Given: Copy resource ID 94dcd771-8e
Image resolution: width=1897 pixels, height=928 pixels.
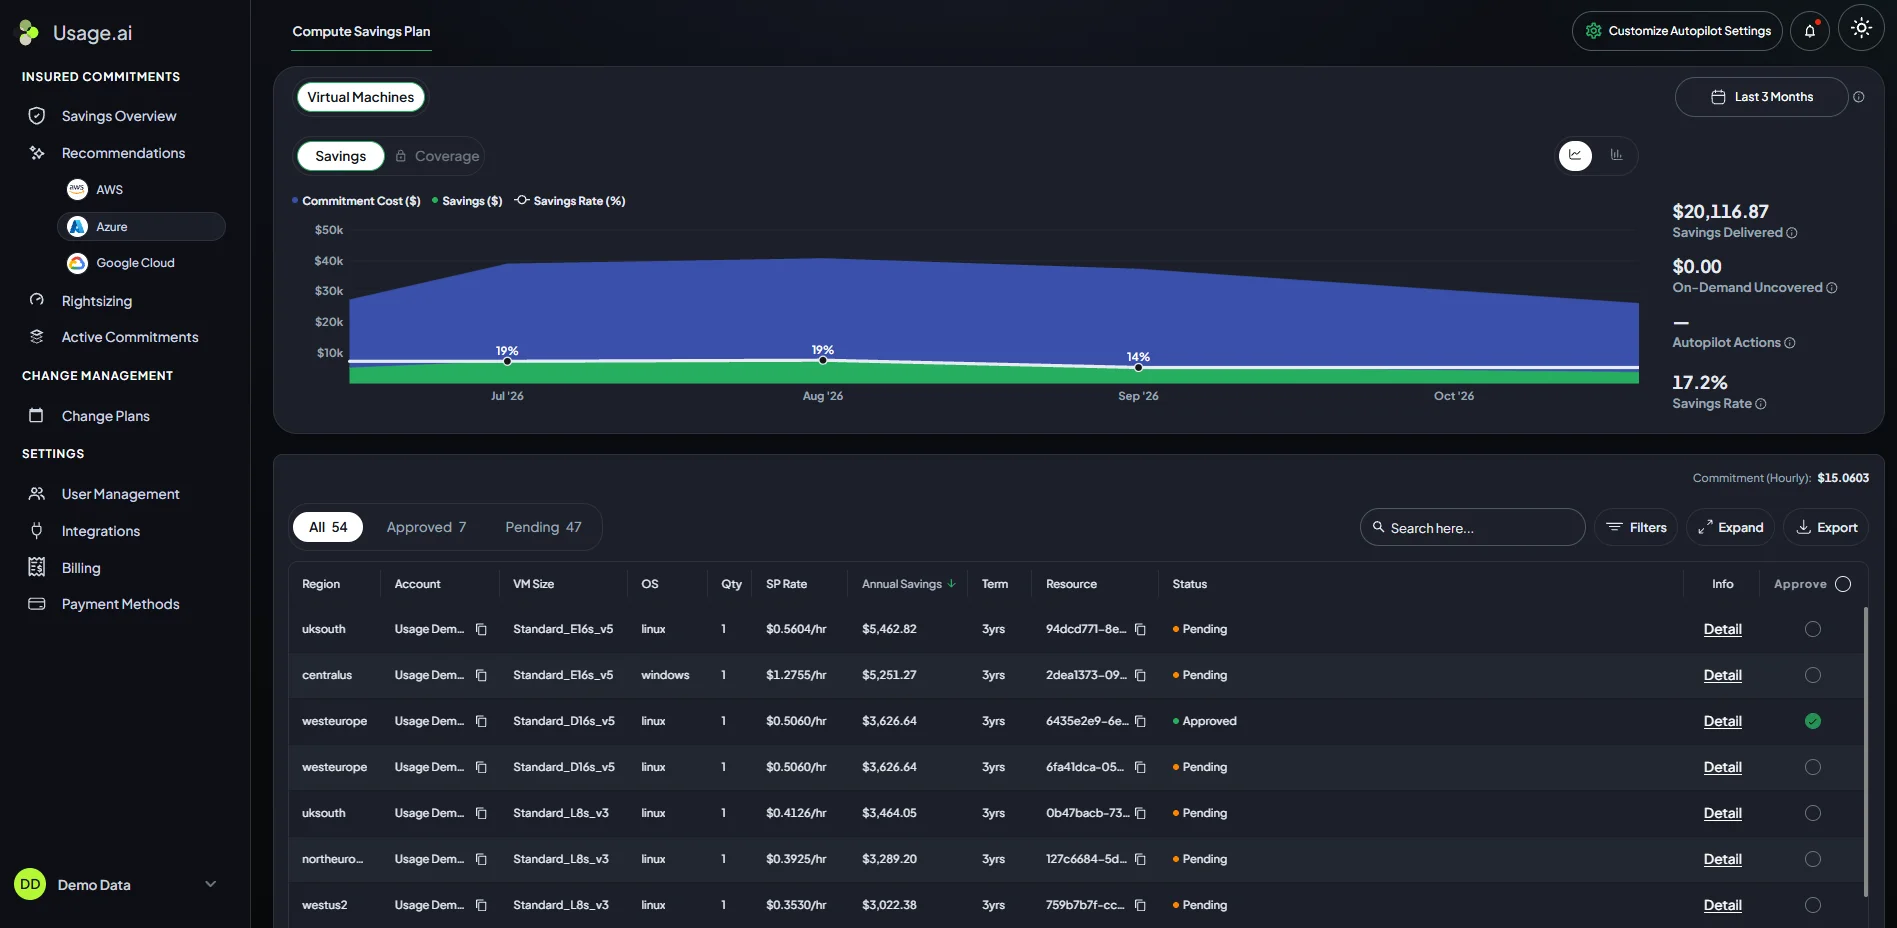Looking at the screenshot, I should (x=1140, y=629).
